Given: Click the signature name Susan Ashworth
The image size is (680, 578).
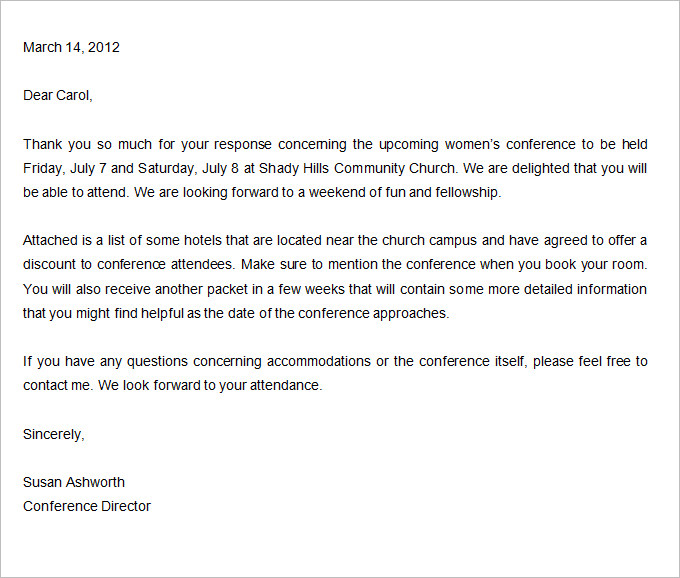Looking at the screenshot, I should pyautogui.click(x=74, y=482).
